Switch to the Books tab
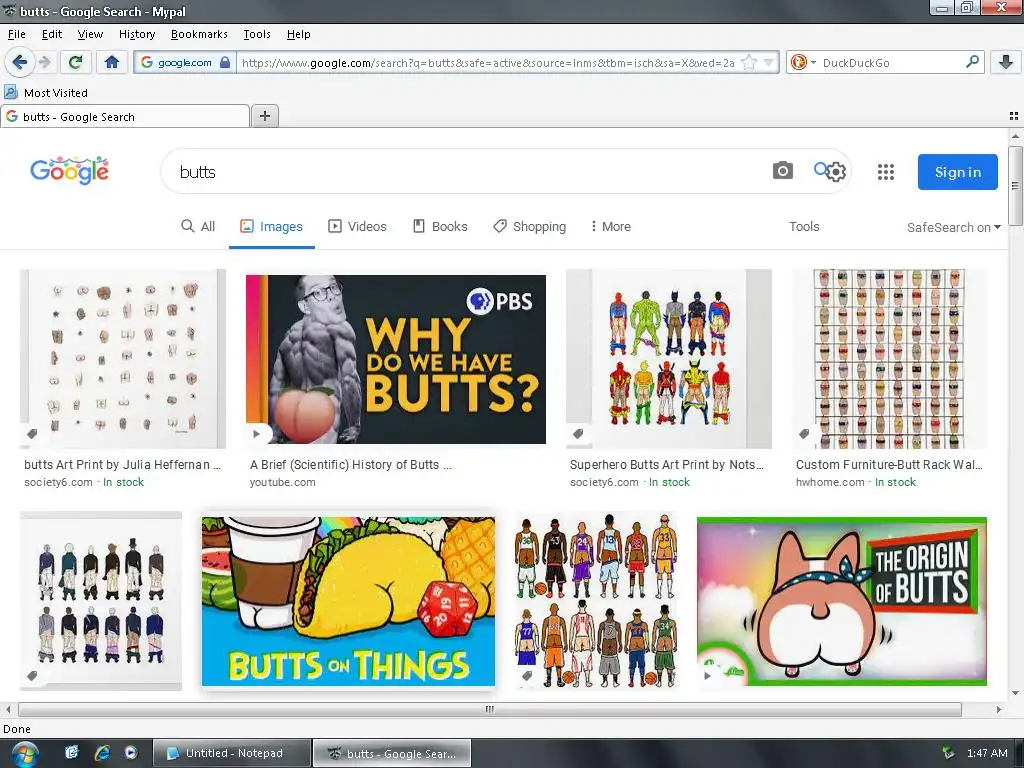 (440, 226)
